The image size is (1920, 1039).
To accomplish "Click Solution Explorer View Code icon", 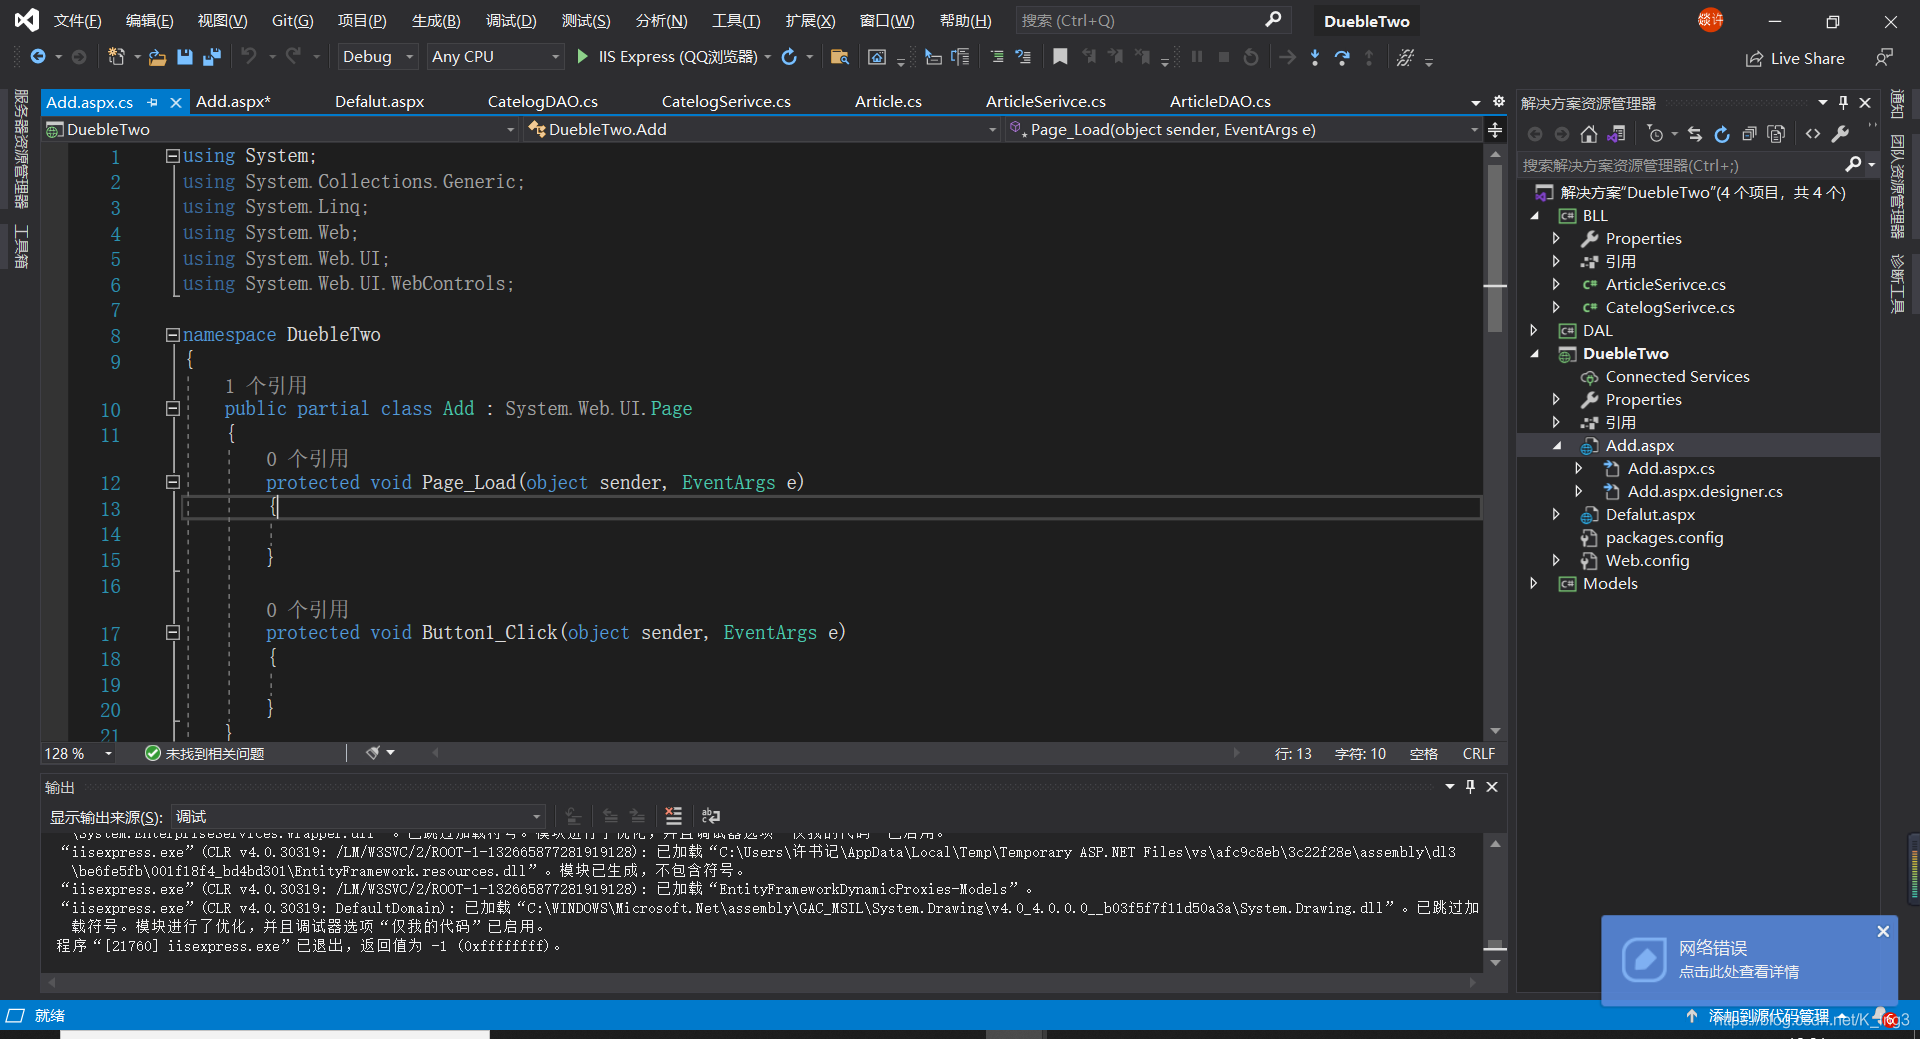I will [x=1813, y=134].
